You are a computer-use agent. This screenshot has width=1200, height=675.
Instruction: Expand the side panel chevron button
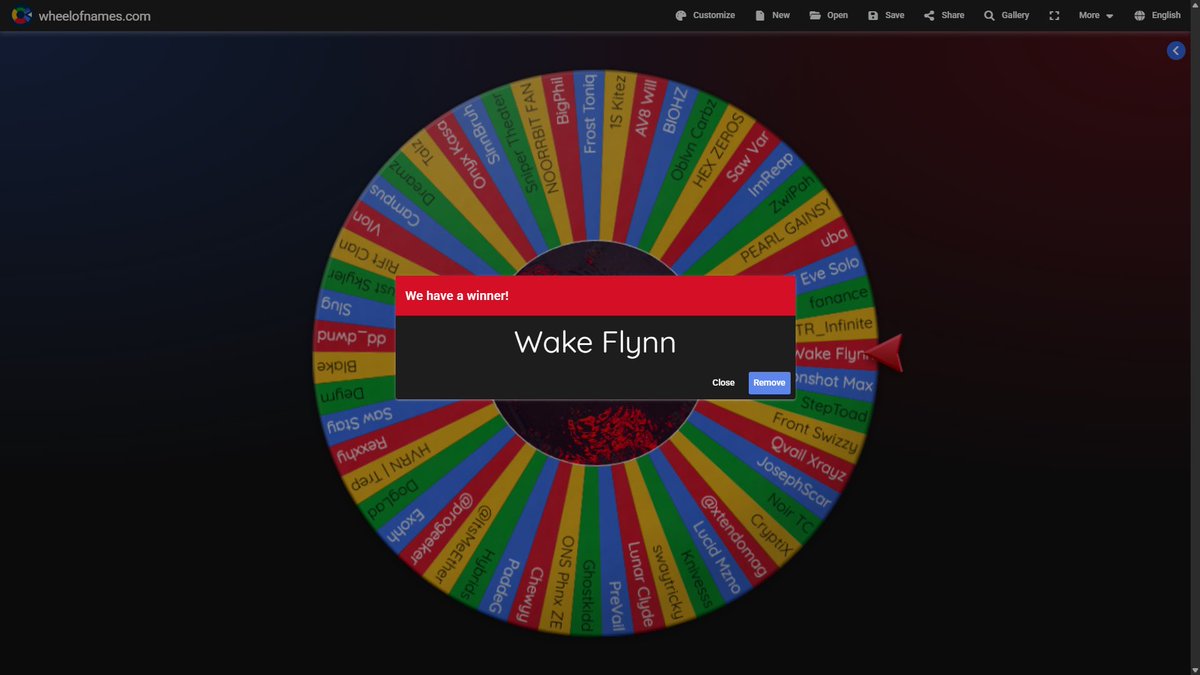tap(1176, 51)
